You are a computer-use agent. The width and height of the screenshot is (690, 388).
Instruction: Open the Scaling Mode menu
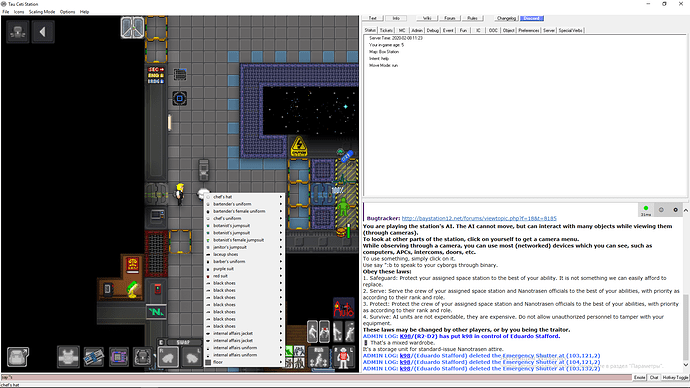point(42,12)
